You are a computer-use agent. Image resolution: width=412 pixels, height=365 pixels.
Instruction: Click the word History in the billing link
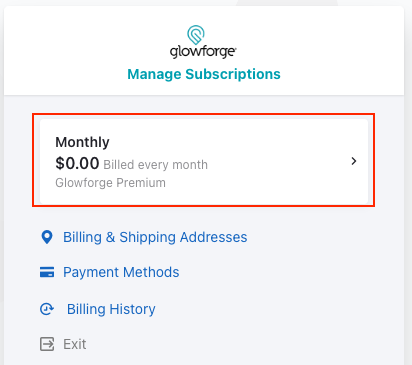coord(133,309)
